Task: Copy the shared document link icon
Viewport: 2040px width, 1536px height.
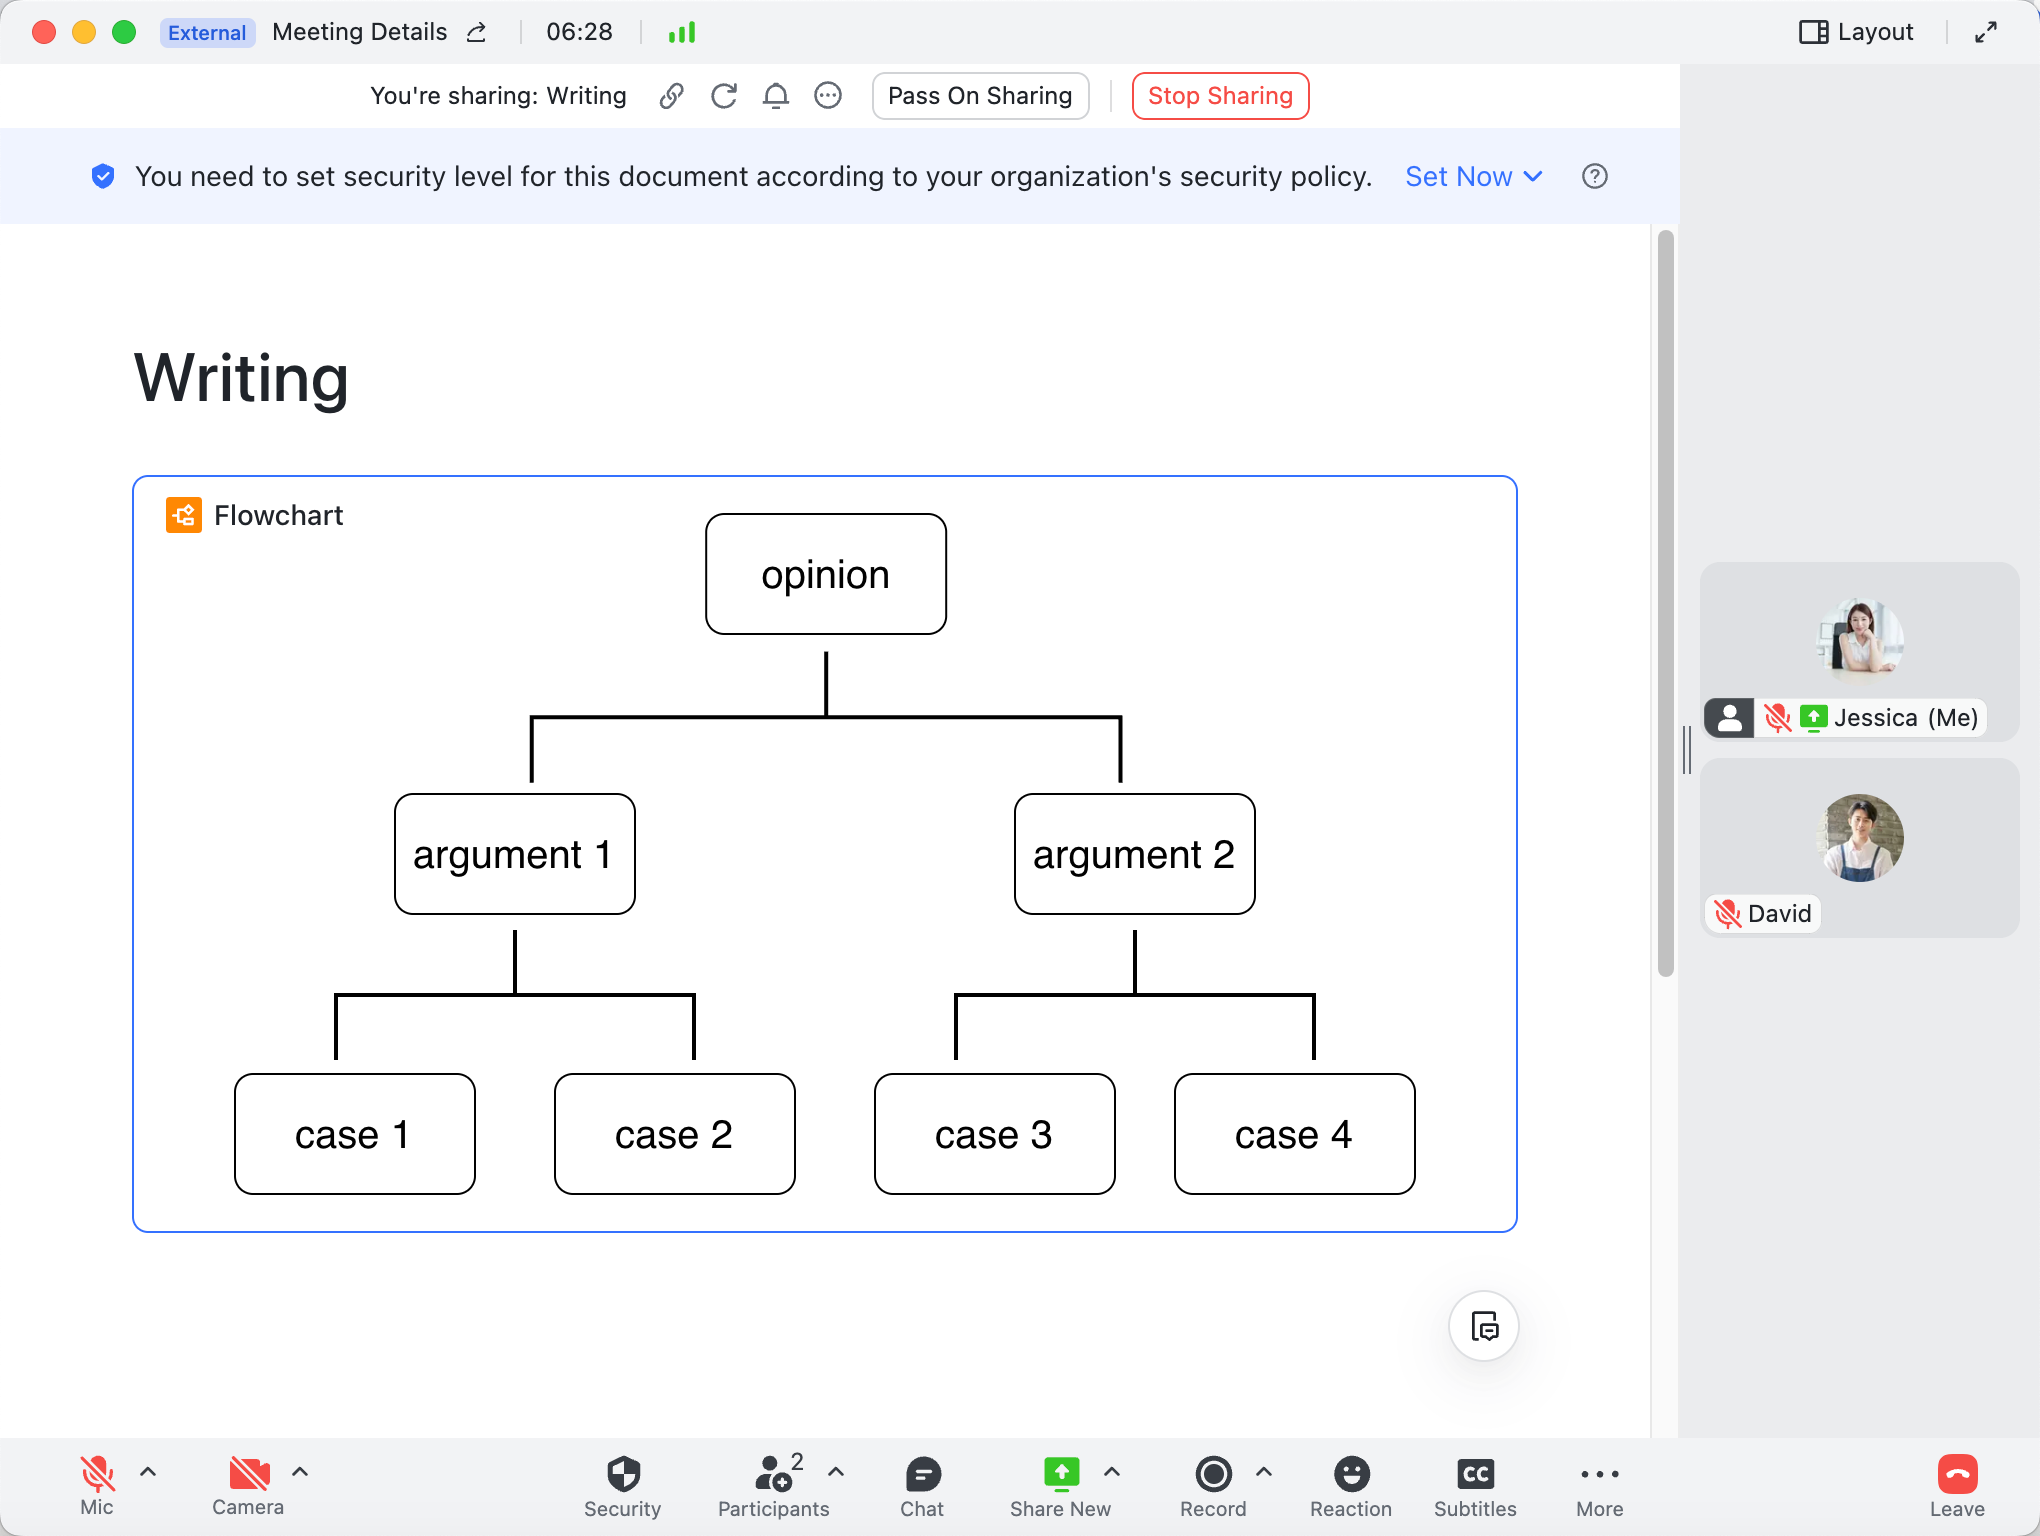Action: 672,96
